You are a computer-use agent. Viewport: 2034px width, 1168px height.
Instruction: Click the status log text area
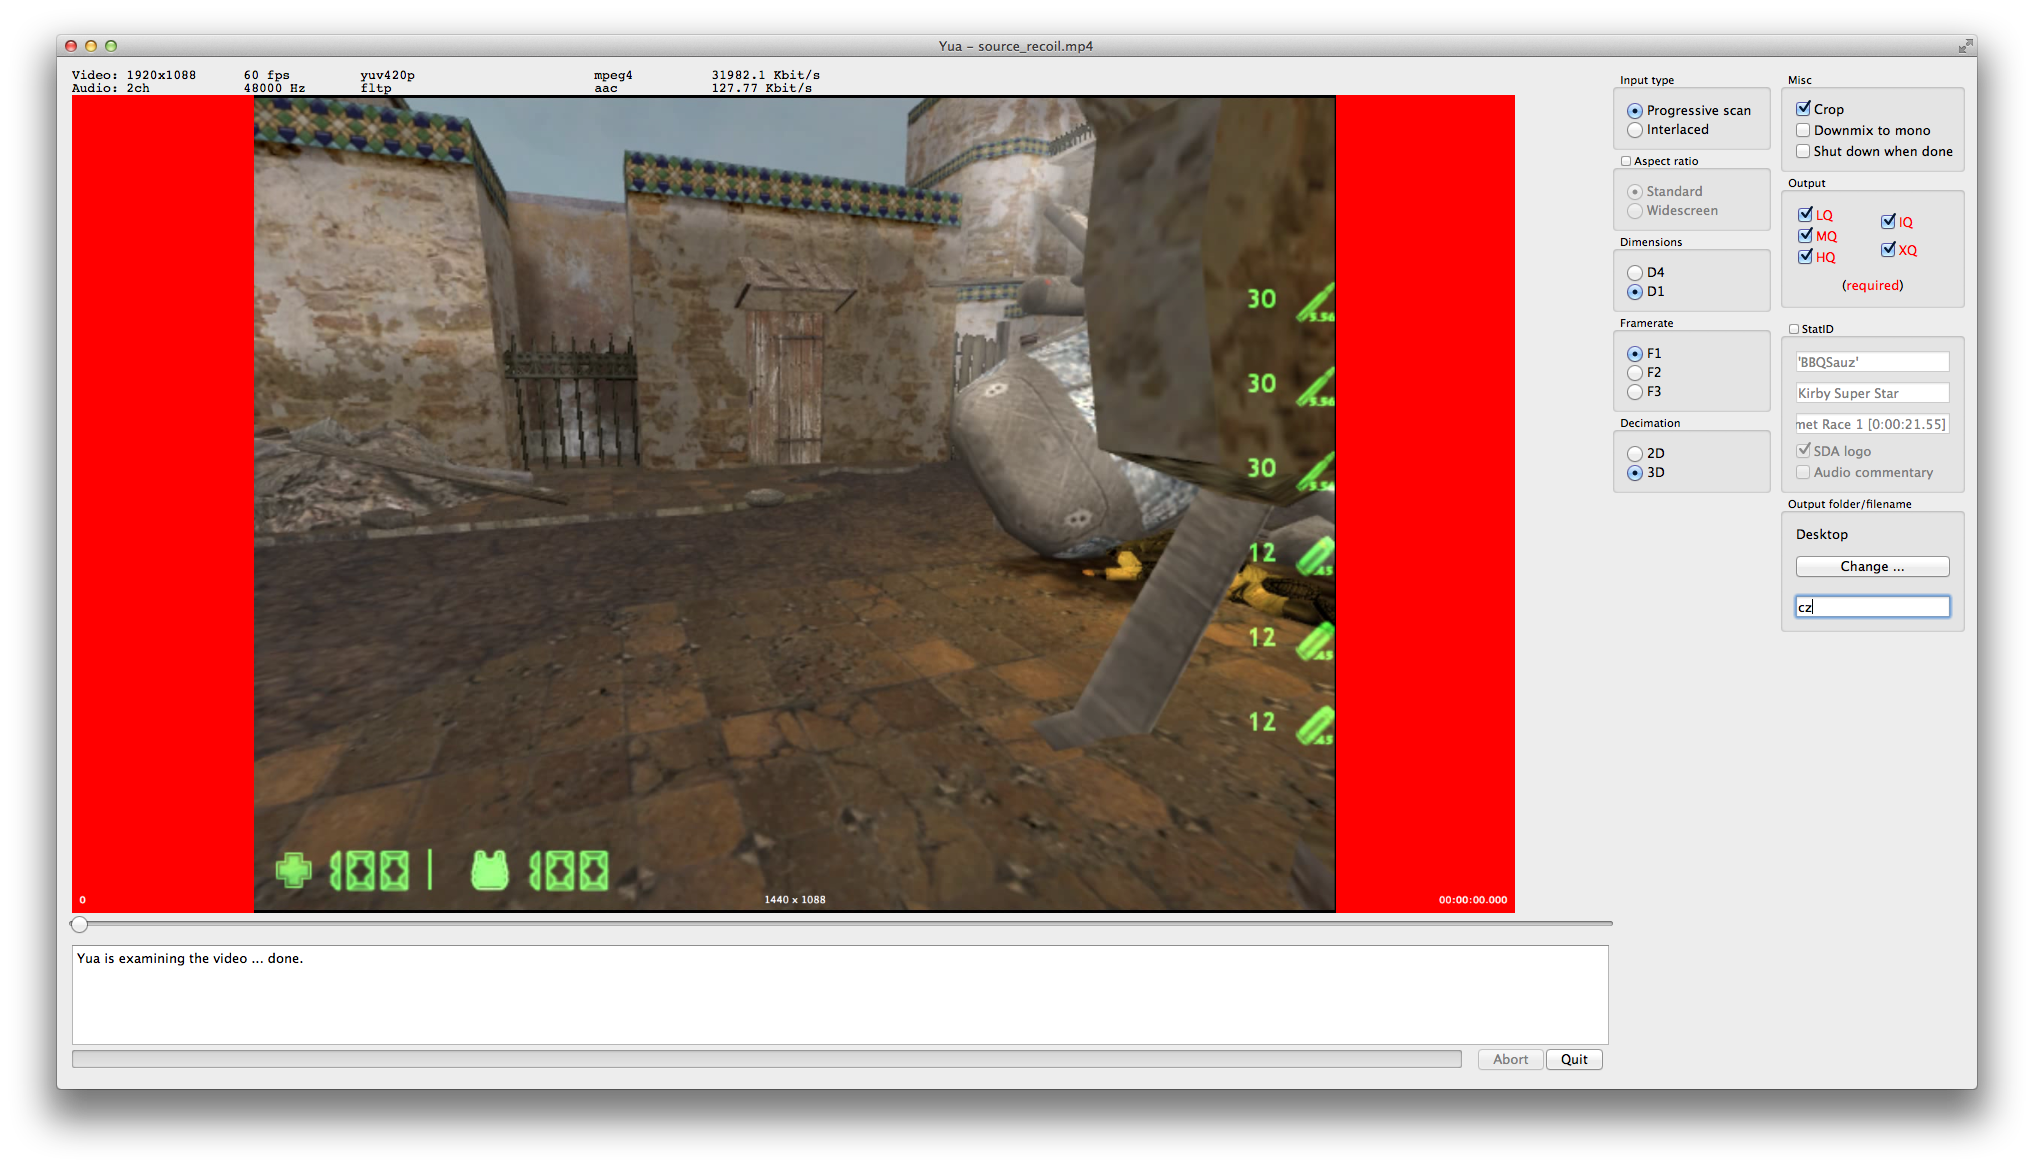(x=840, y=995)
